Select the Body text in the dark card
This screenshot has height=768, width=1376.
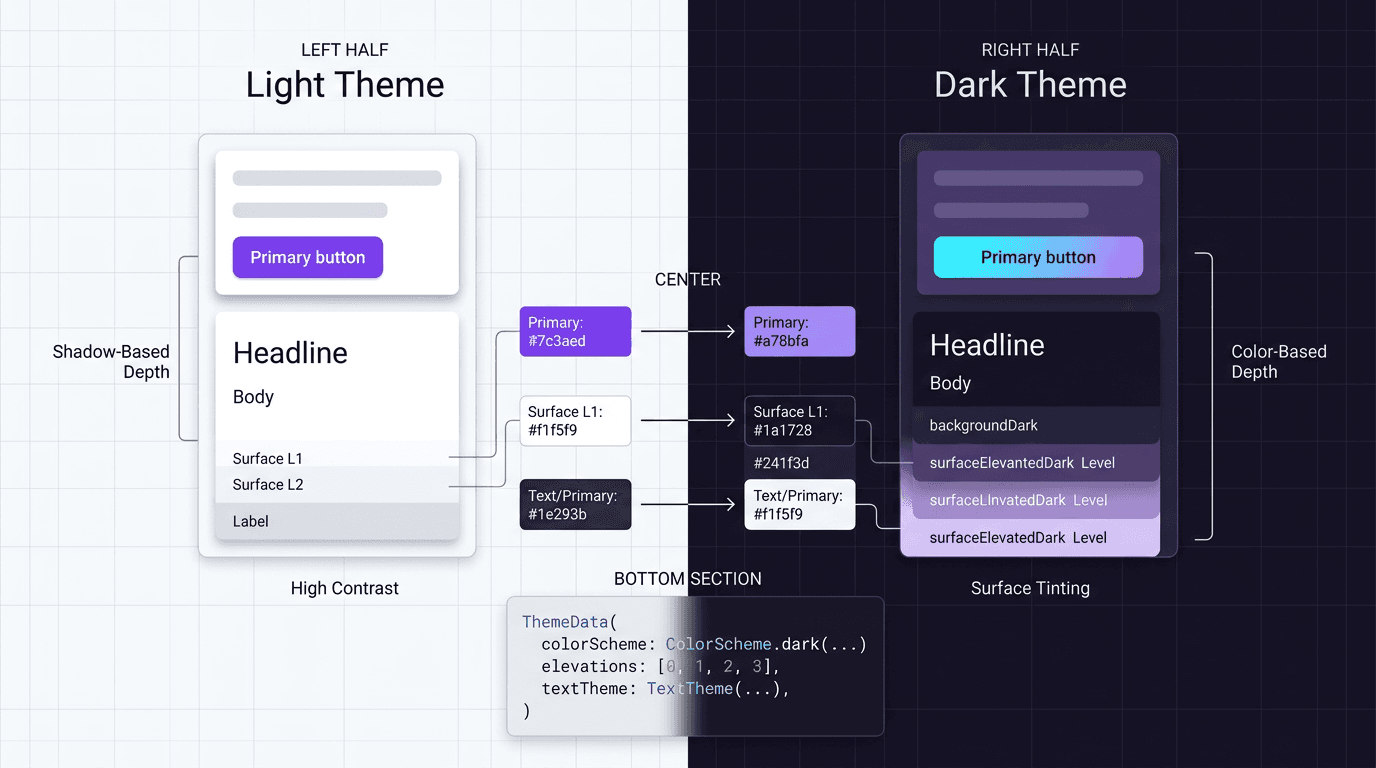coord(950,383)
